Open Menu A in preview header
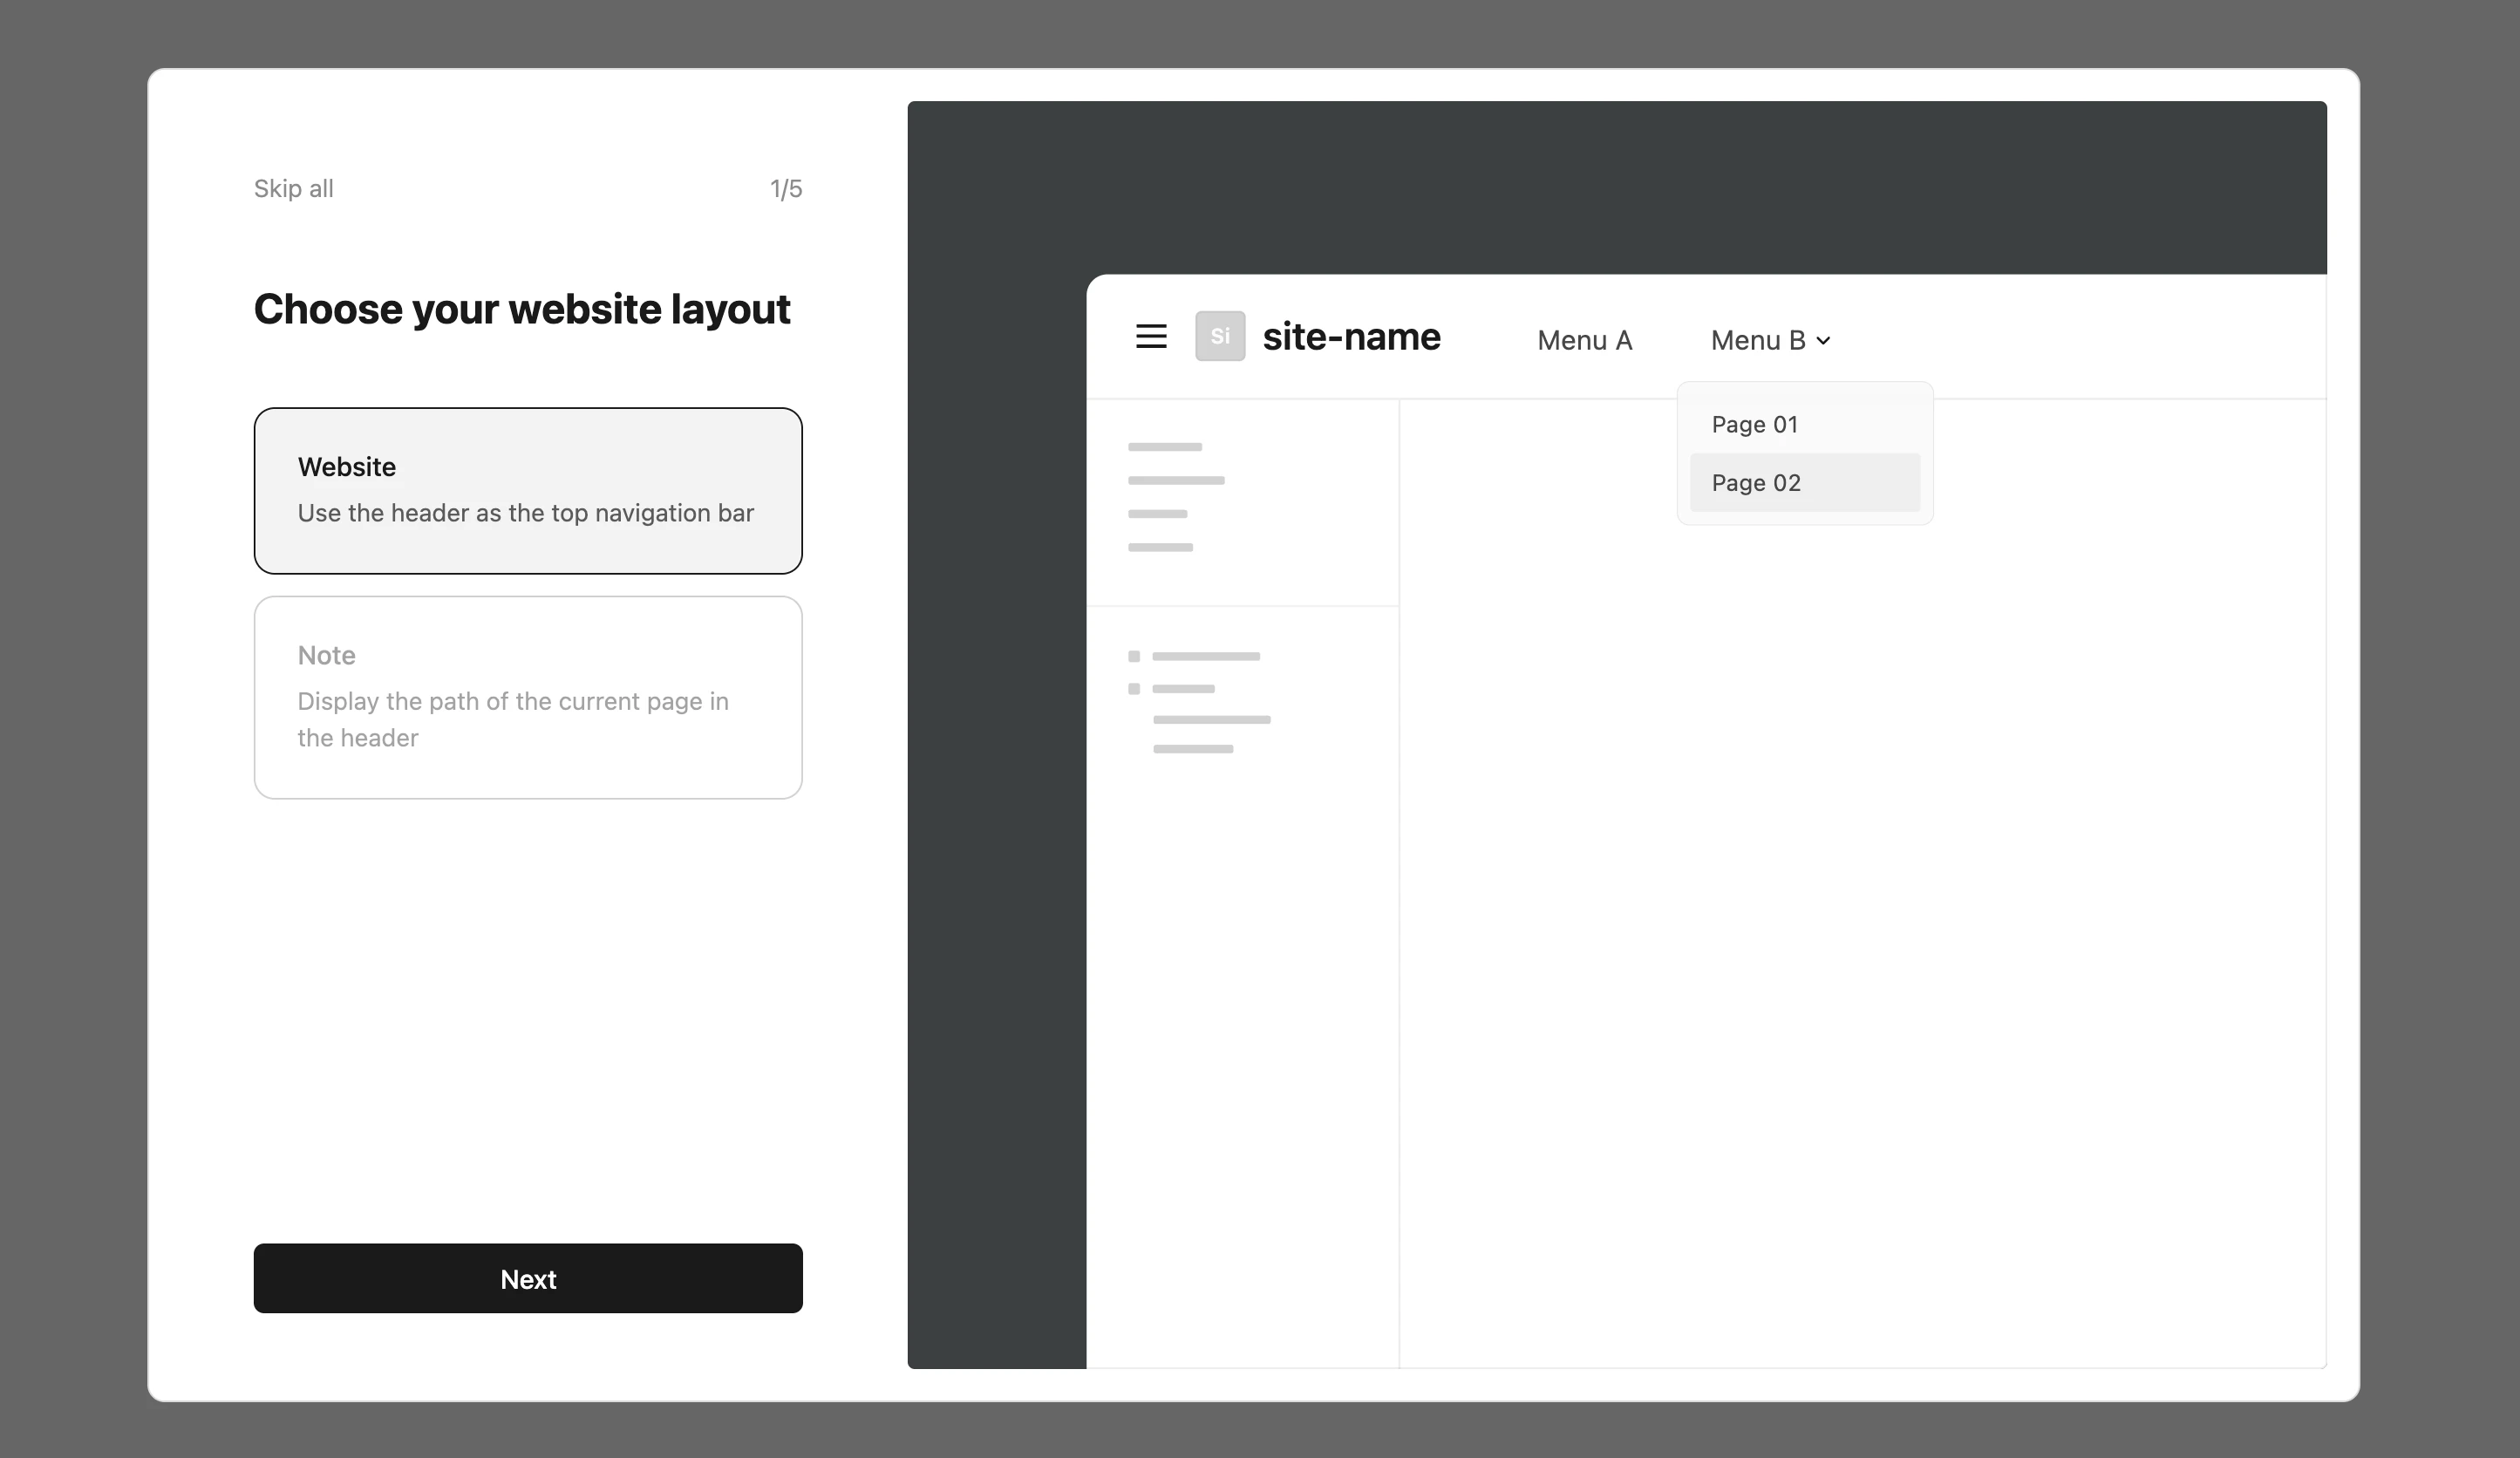This screenshot has height=1458, width=2520. [1584, 340]
